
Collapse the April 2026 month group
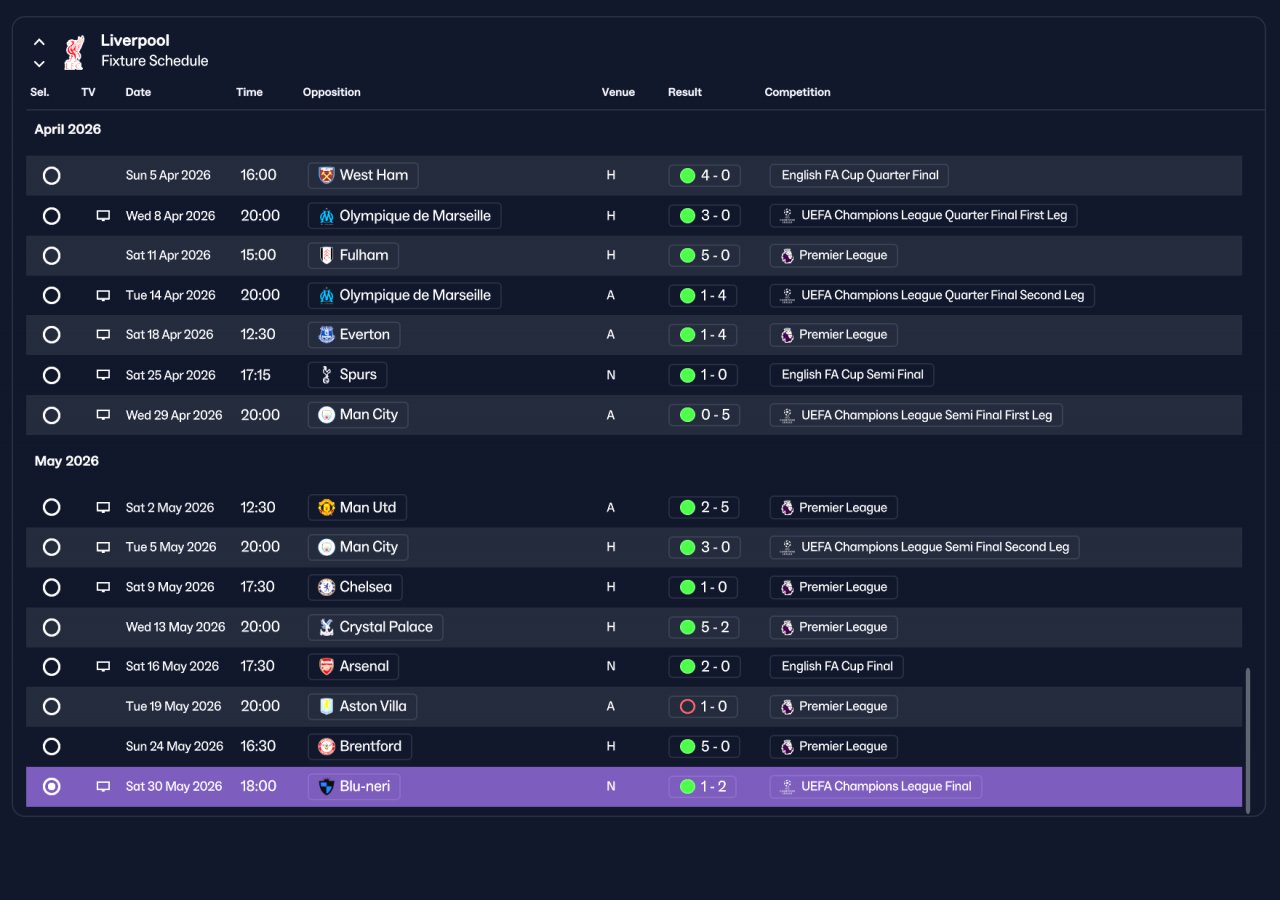68,129
